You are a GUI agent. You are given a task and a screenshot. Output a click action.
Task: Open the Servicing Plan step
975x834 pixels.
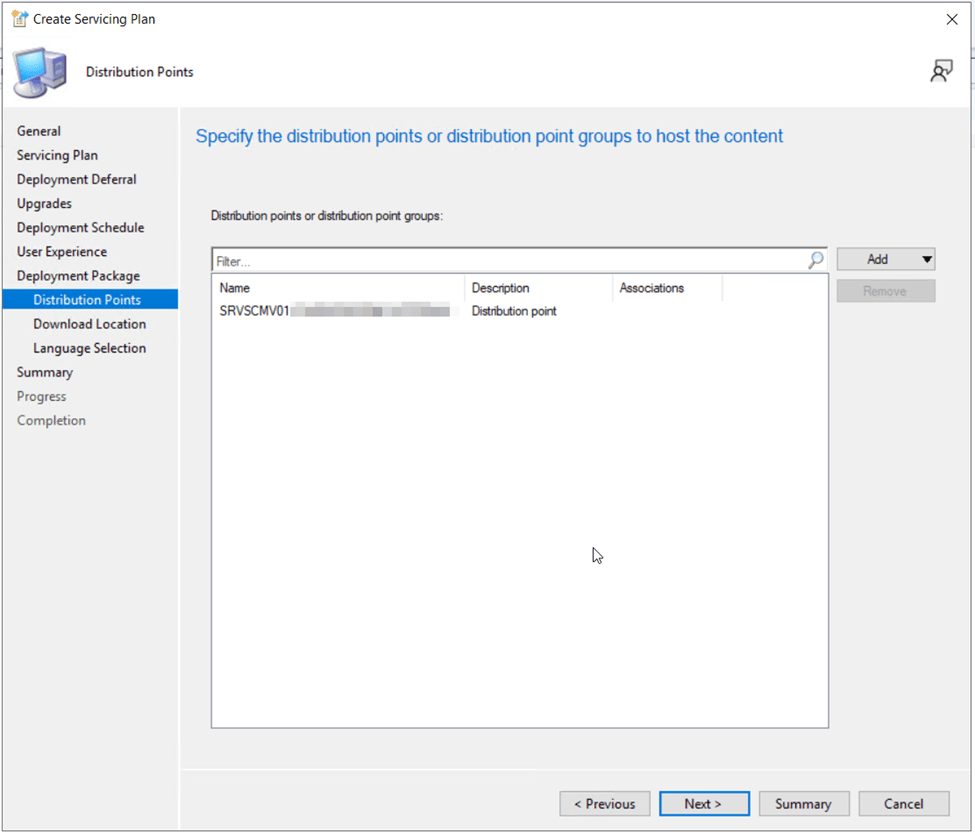coord(57,155)
